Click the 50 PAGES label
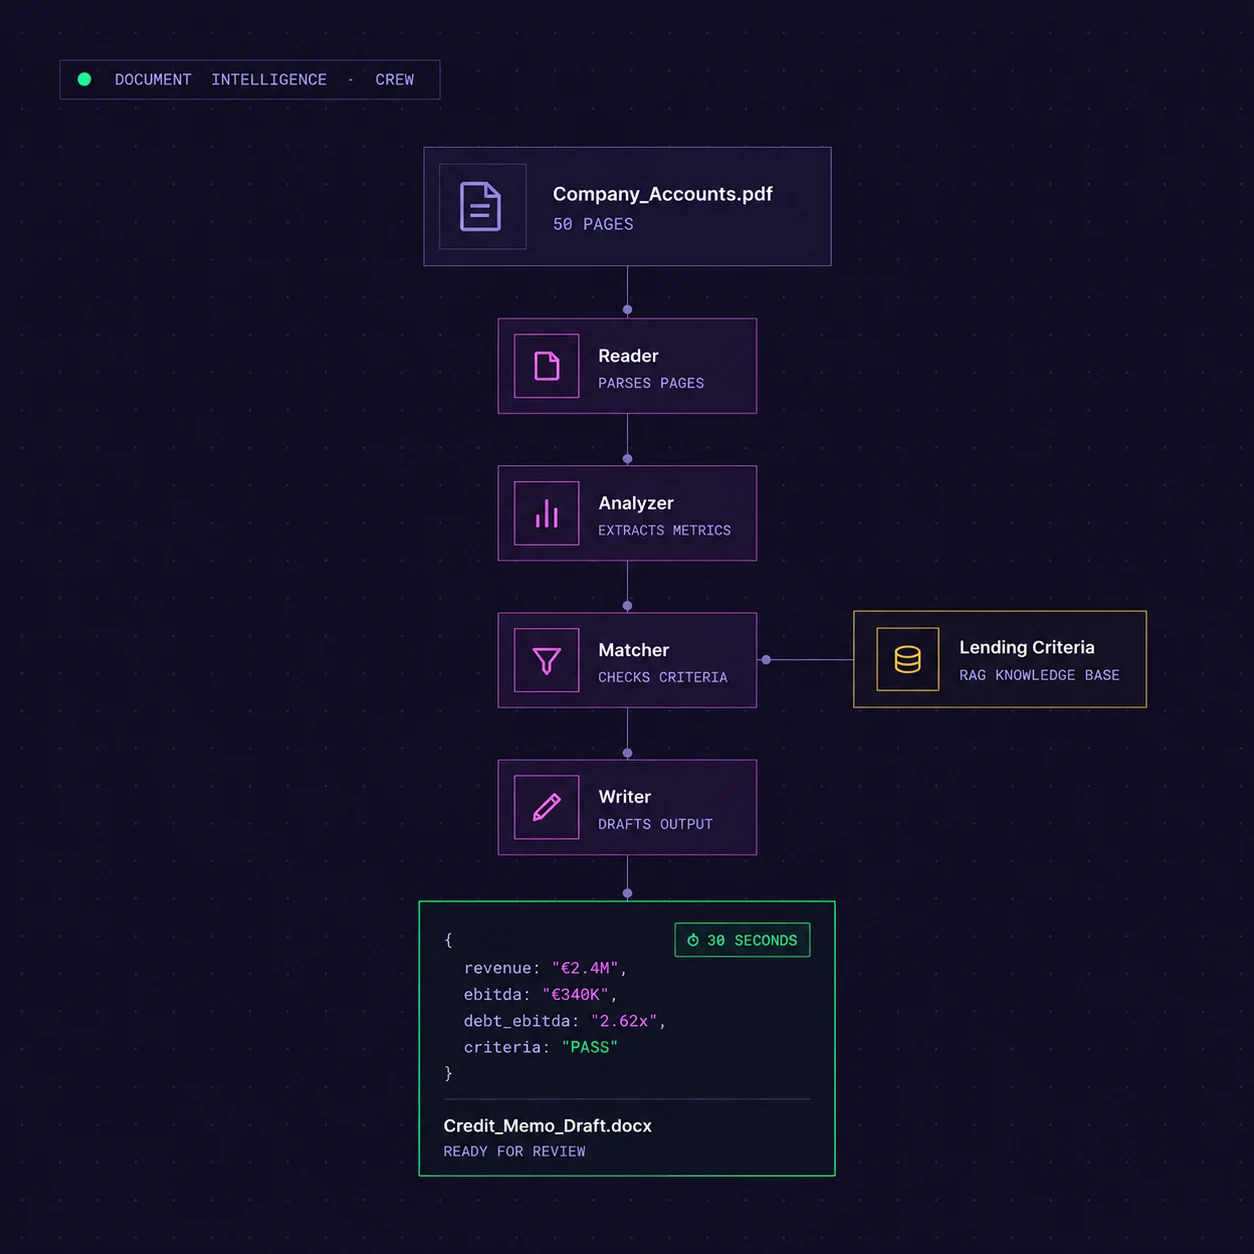This screenshot has height=1254, width=1254. pos(593,224)
